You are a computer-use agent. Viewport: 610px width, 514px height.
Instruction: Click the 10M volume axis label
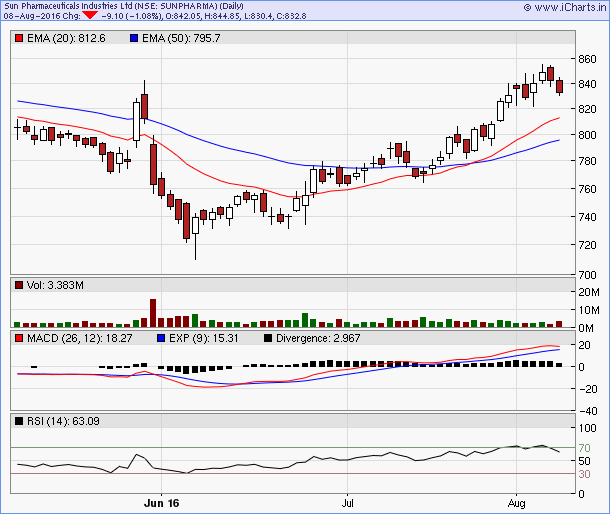[589, 311]
